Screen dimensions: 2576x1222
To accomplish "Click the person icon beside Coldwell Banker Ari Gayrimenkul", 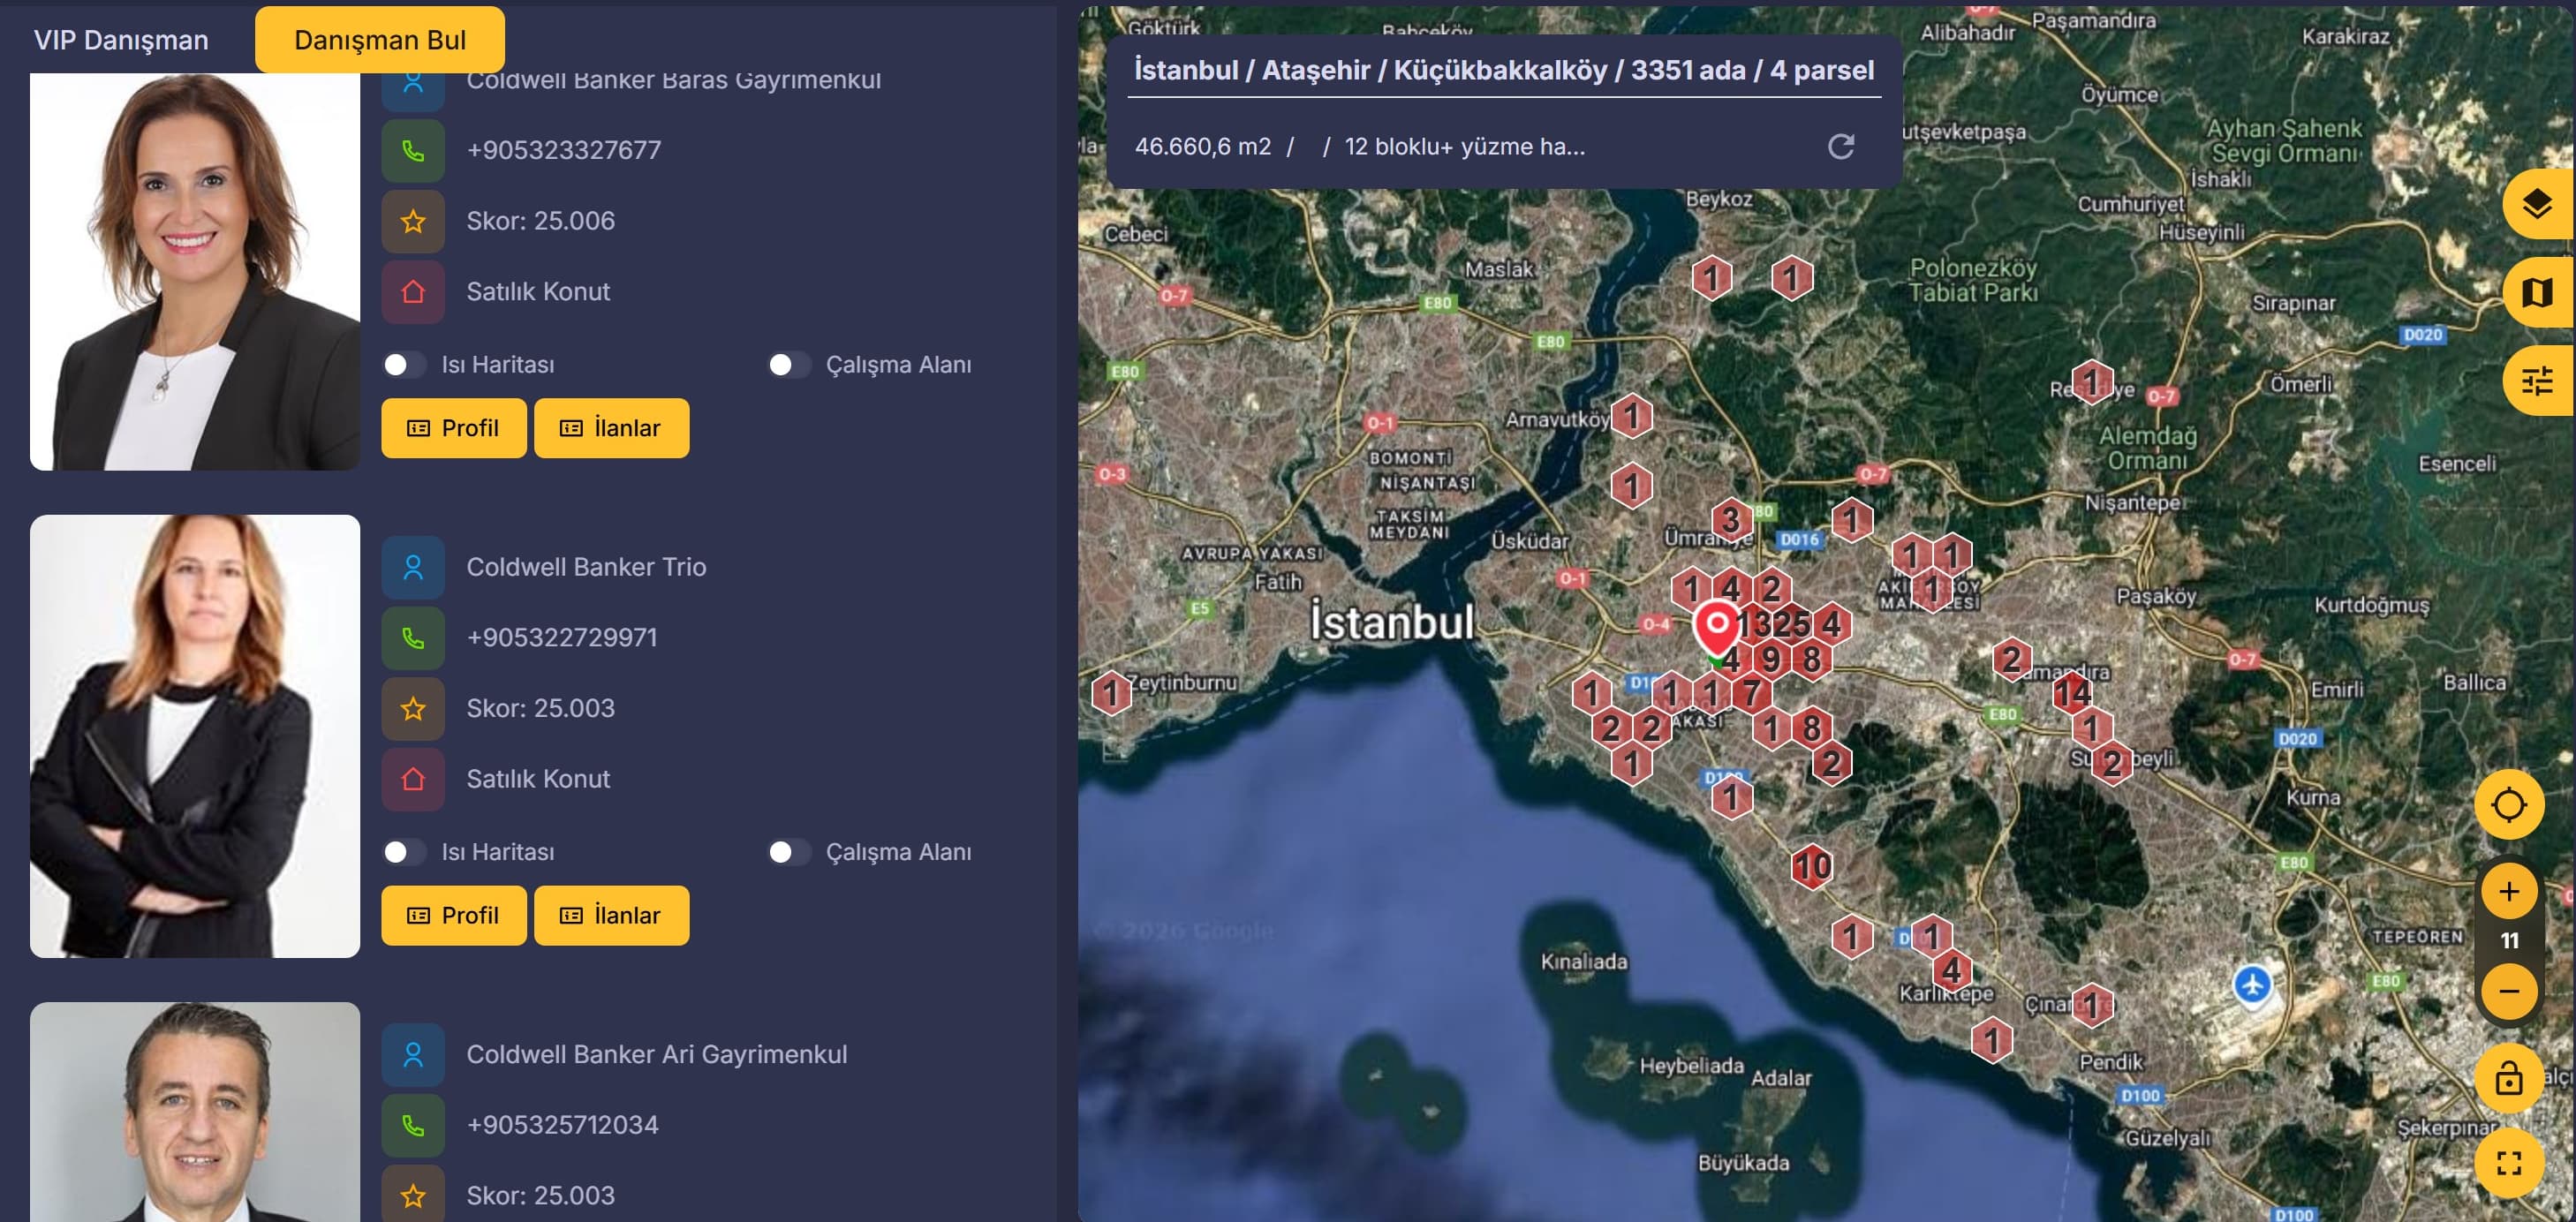I will point(413,1054).
